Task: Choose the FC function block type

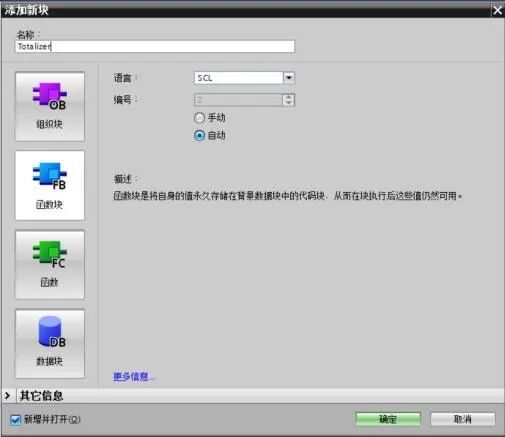Action: (x=50, y=265)
